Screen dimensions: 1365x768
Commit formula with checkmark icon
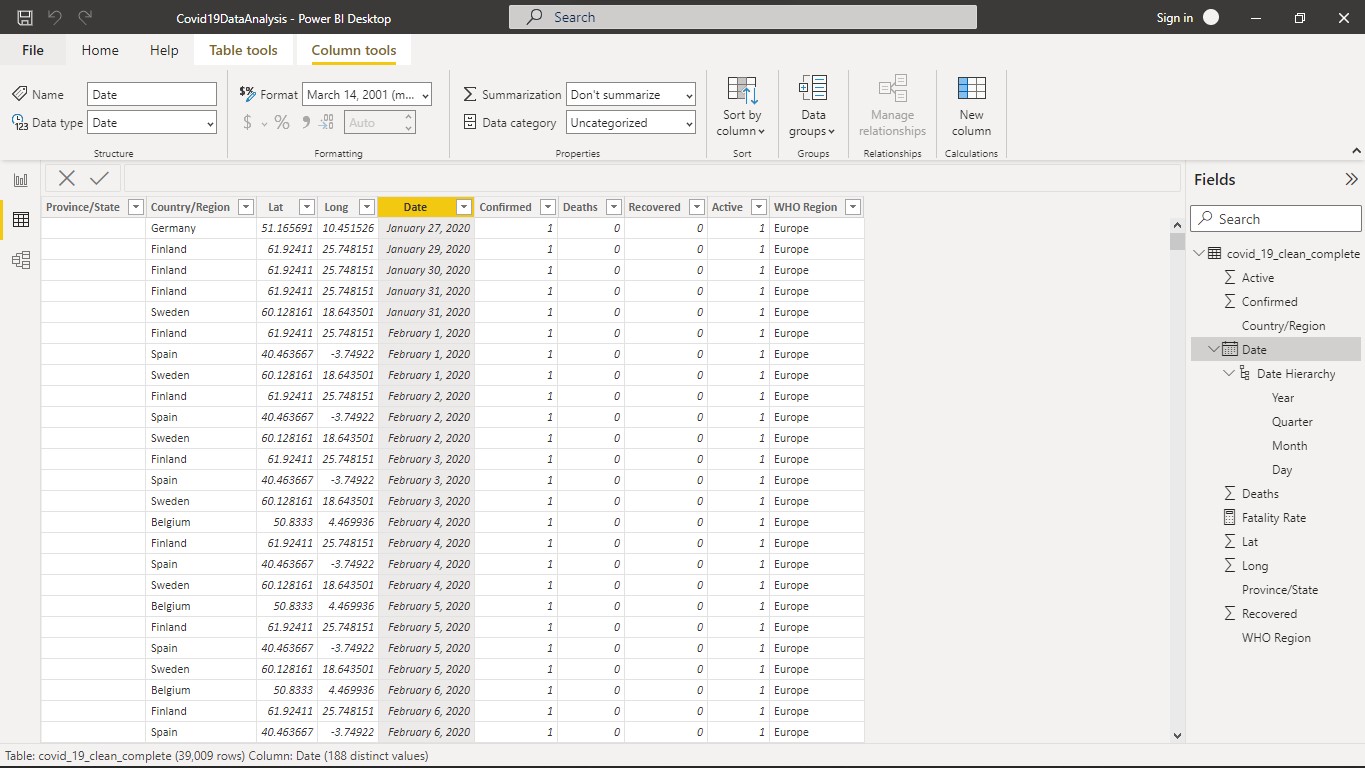[x=99, y=178]
